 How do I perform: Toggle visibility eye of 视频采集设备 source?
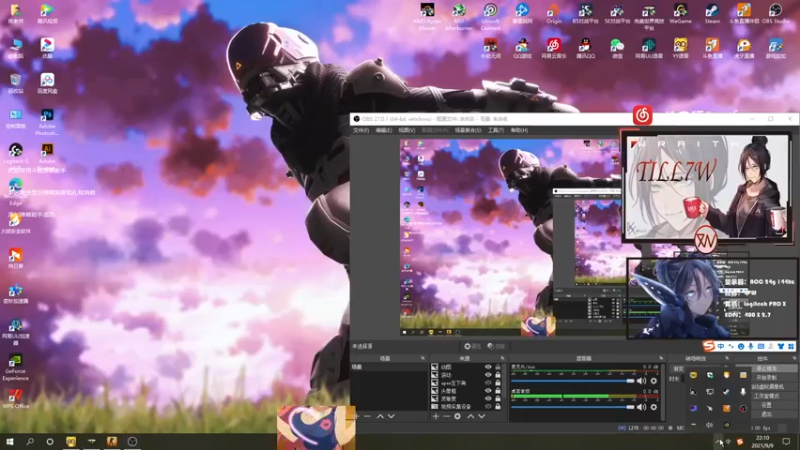pos(488,407)
